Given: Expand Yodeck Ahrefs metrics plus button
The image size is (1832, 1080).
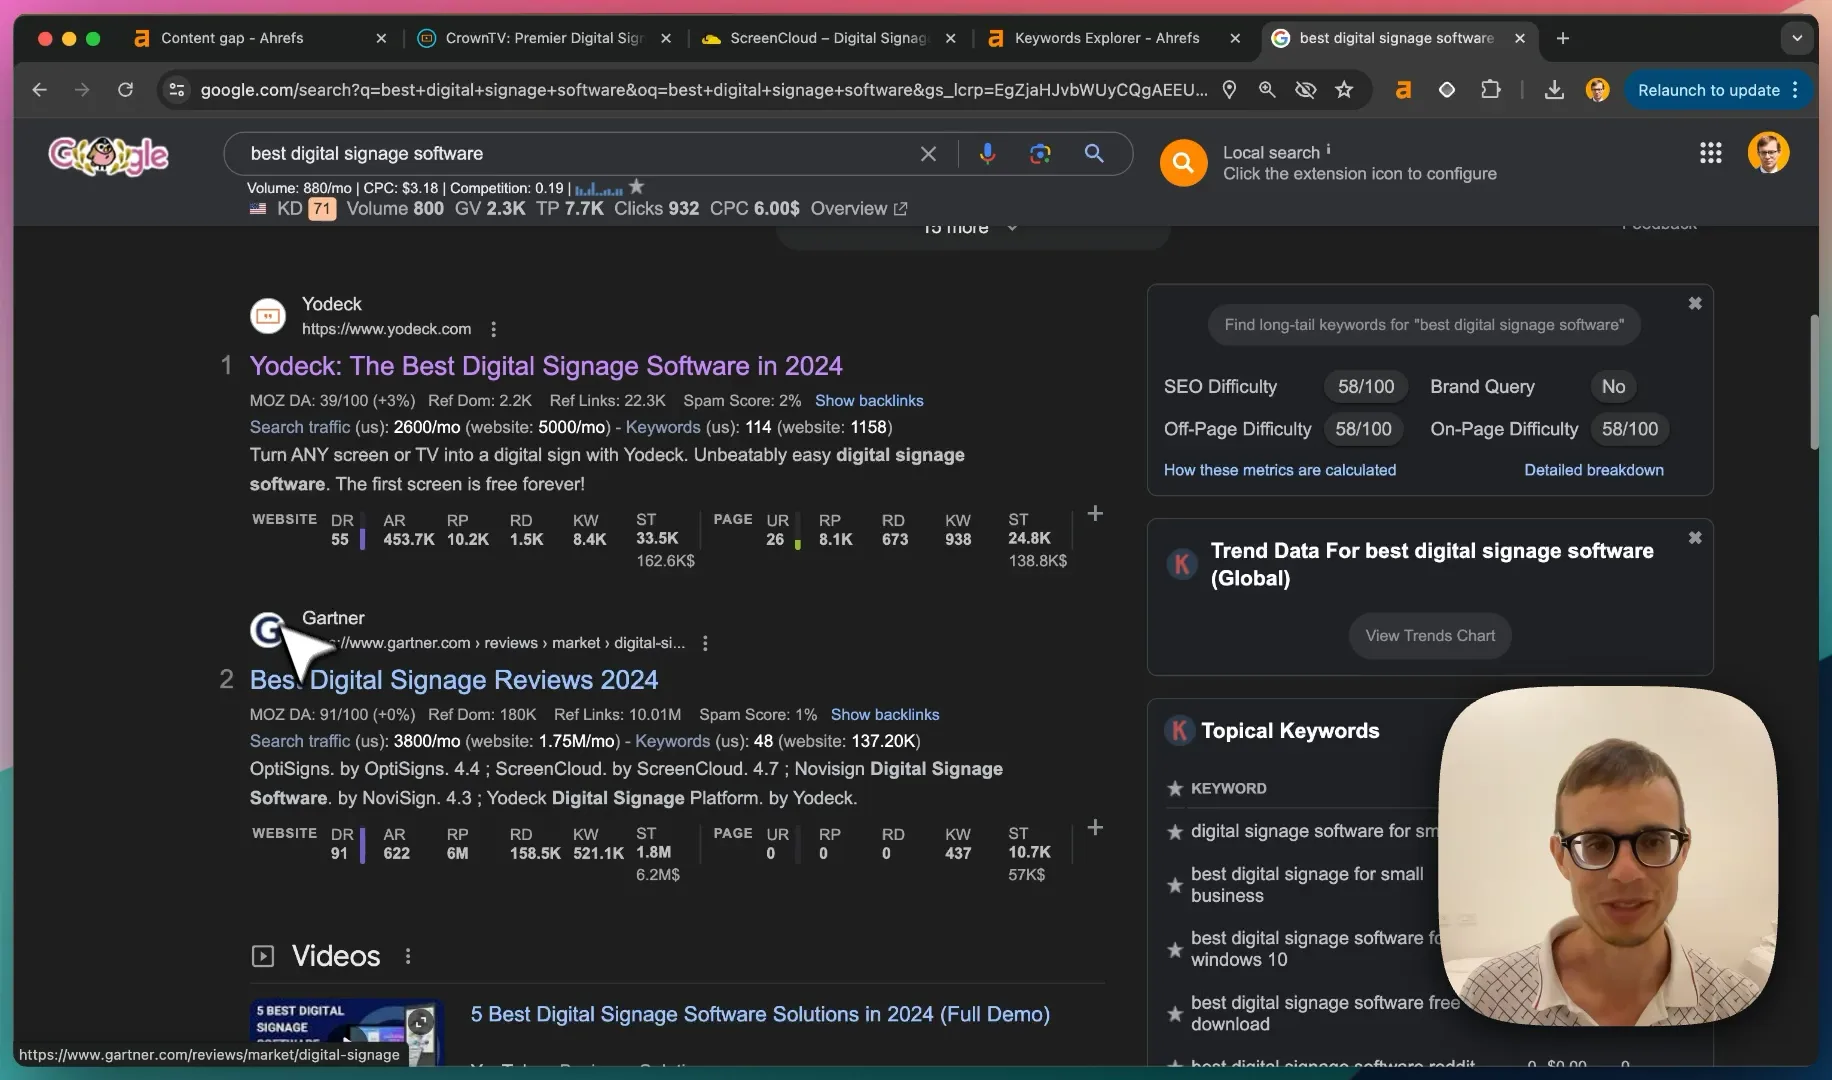Looking at the screenshot, I should (1095, 514).
